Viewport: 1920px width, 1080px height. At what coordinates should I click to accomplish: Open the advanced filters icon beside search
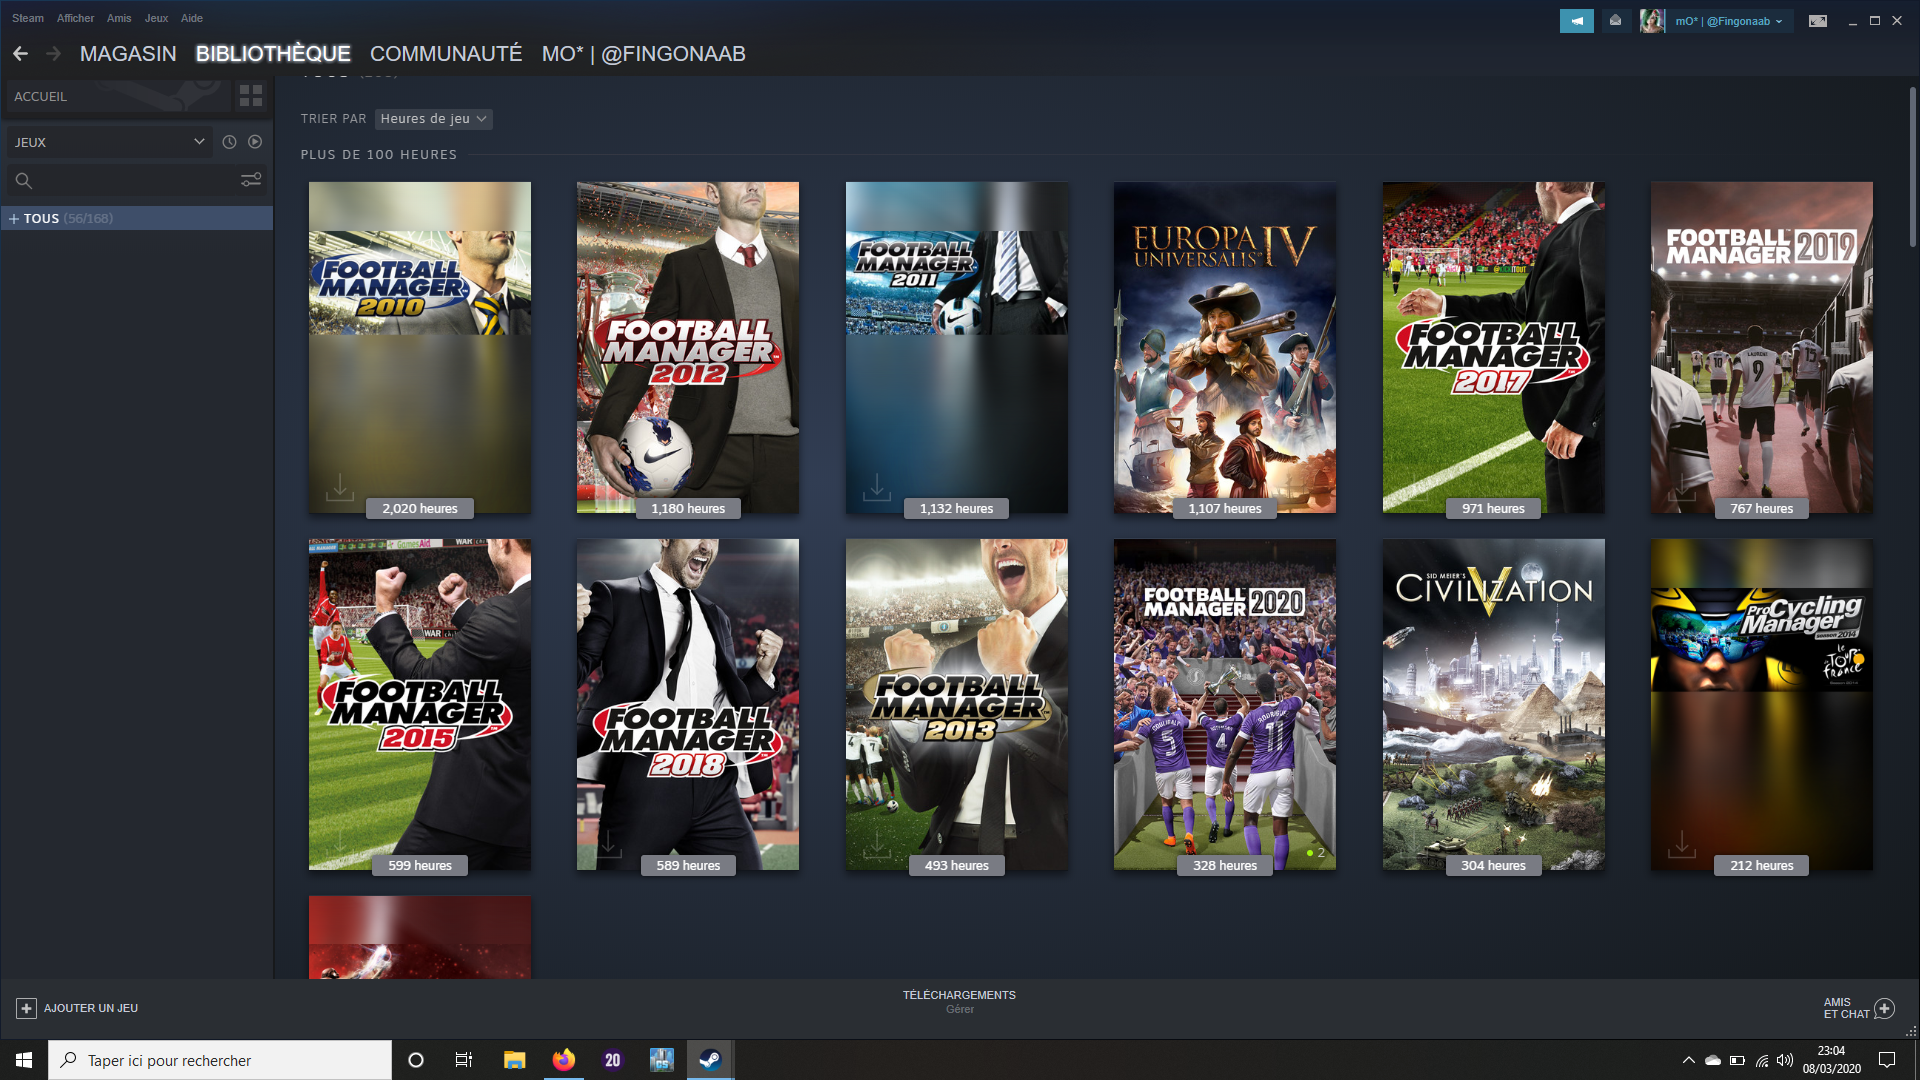tap(251, 180)
